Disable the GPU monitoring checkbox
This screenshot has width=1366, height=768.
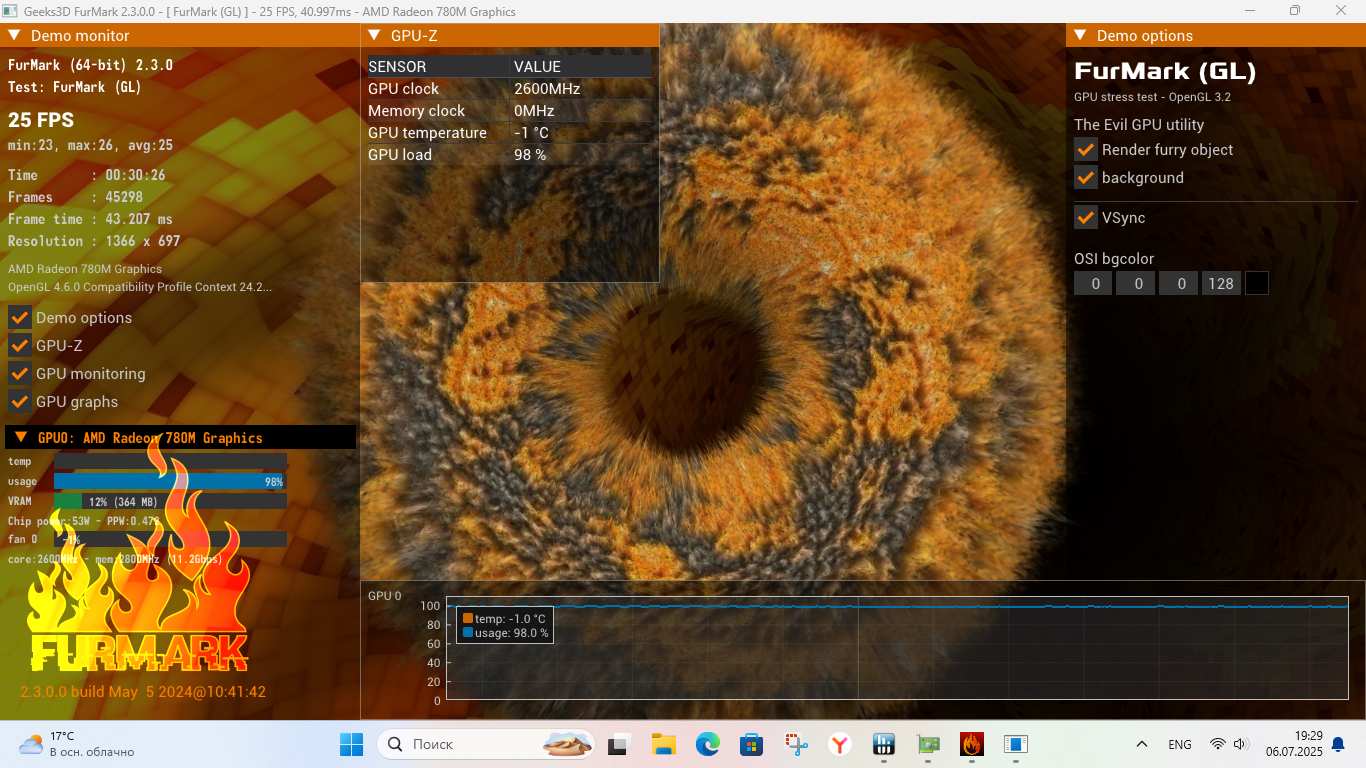pyautogui.click(x=20, y=373)
